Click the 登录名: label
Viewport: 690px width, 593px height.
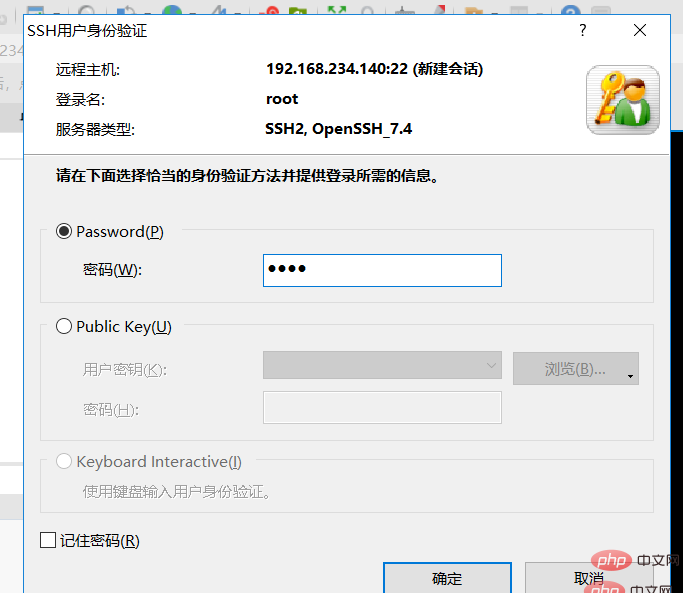80,100
